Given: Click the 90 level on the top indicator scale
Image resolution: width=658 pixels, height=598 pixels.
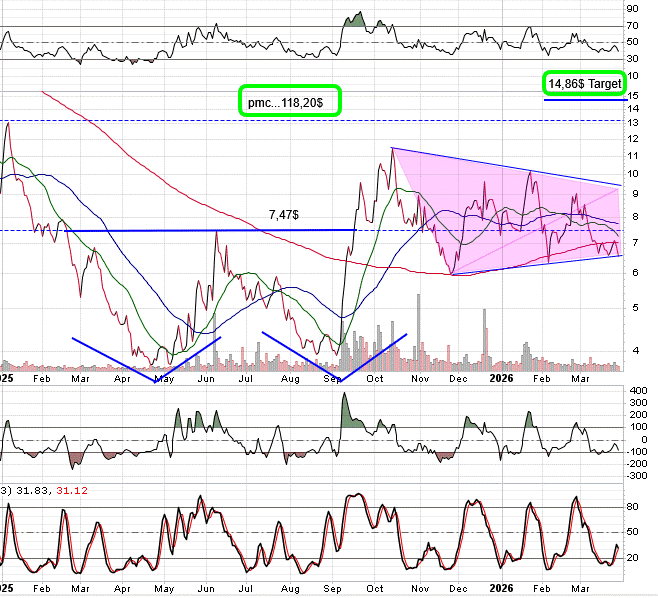Looking at the screenshot, I should [x=632, y=10].
